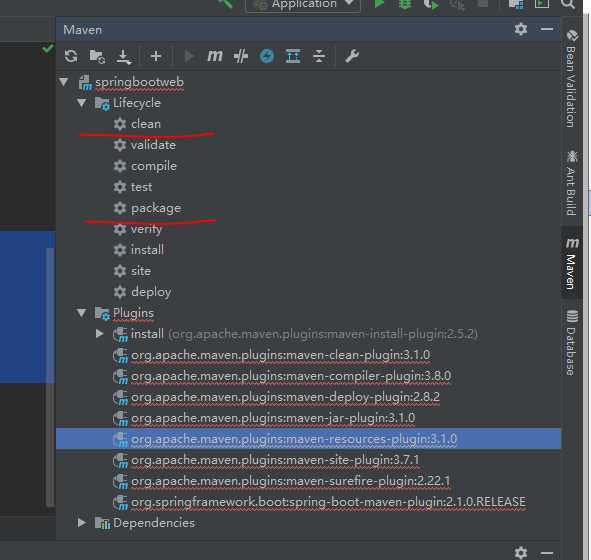Debug Application with bug icon

tap(405, 4)
